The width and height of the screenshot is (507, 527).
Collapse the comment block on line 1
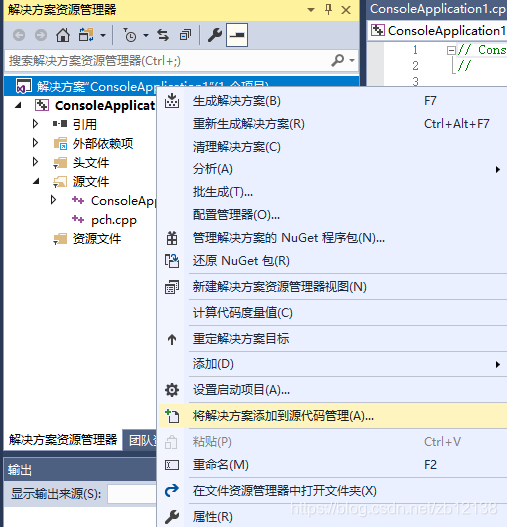click(451, 50)
